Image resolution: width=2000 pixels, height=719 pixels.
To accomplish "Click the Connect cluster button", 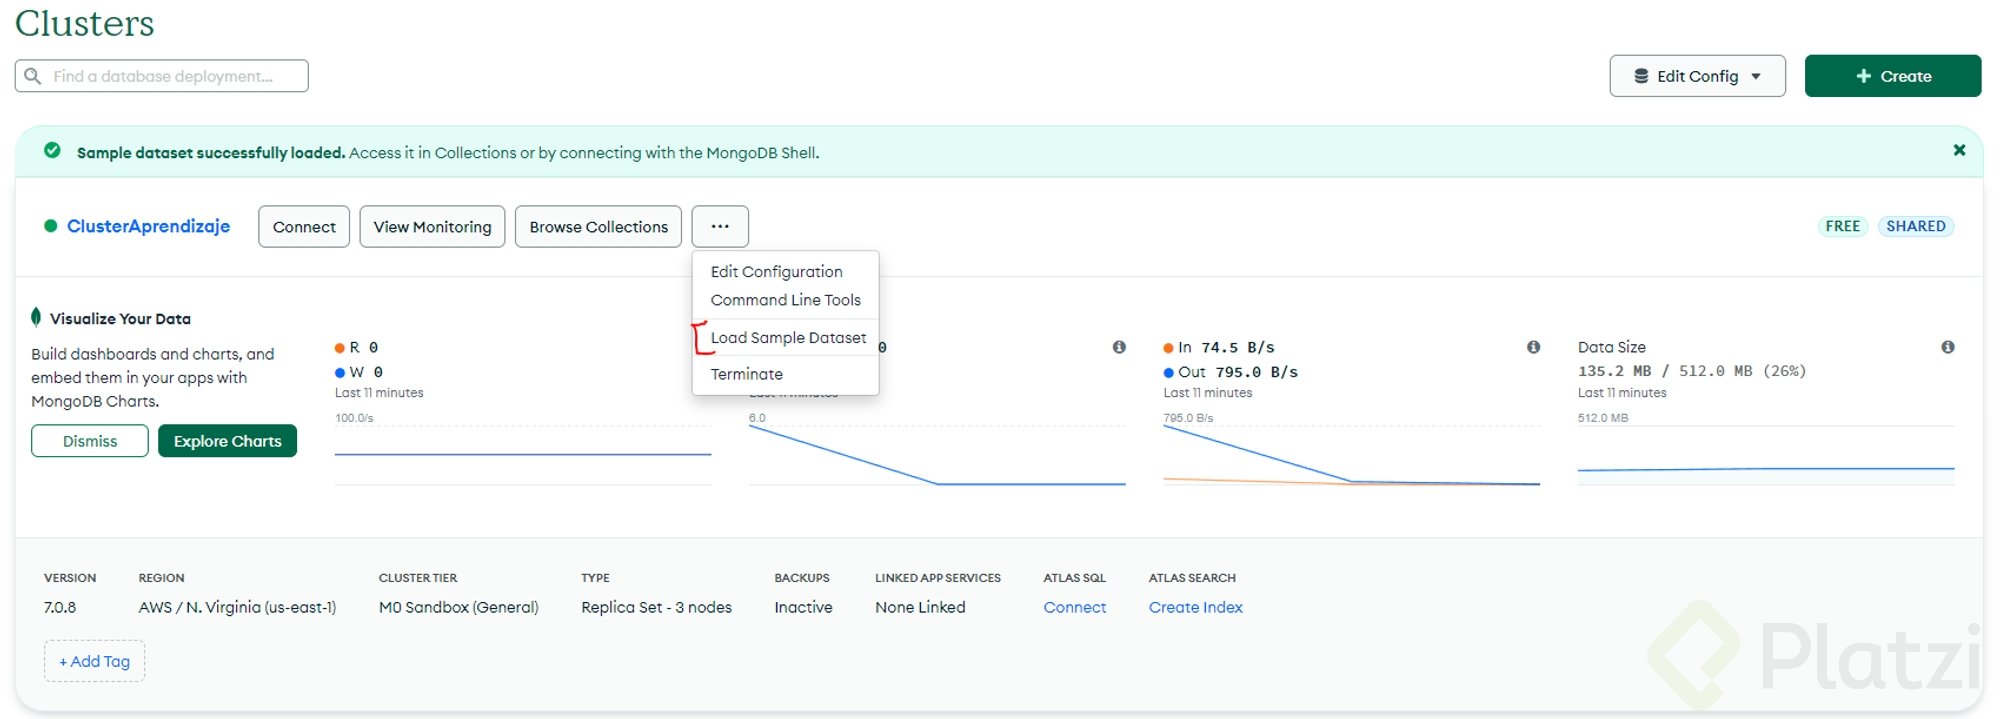I will pos(304,227).
